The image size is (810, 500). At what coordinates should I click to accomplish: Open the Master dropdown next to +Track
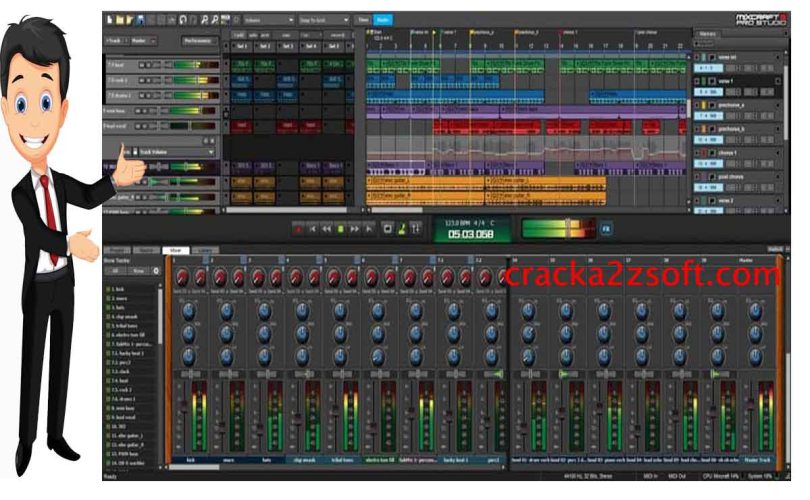(x=144, y=40)
